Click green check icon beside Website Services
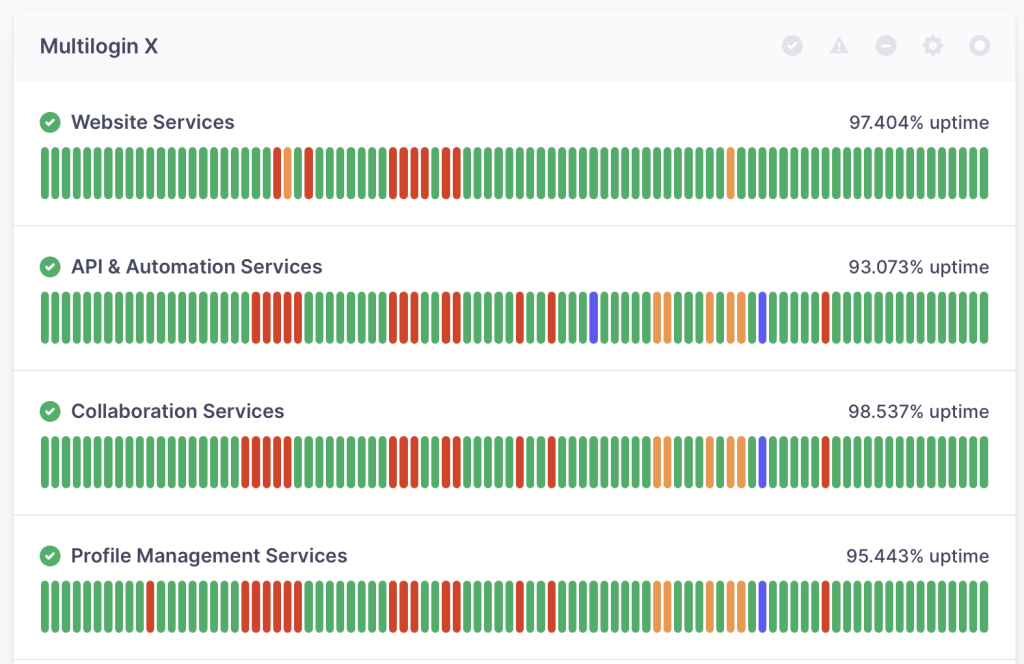The height and width of the screenshot is (664, 1024). pyautogui.click(x=50, y=122)
